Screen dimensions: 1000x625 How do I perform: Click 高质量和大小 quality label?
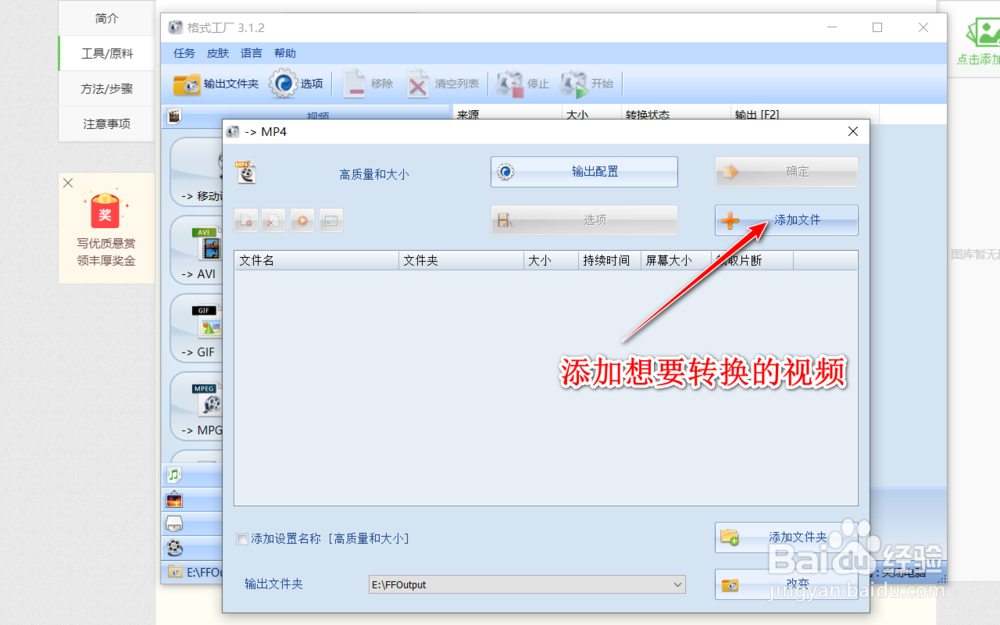click(x=374, y=174)
